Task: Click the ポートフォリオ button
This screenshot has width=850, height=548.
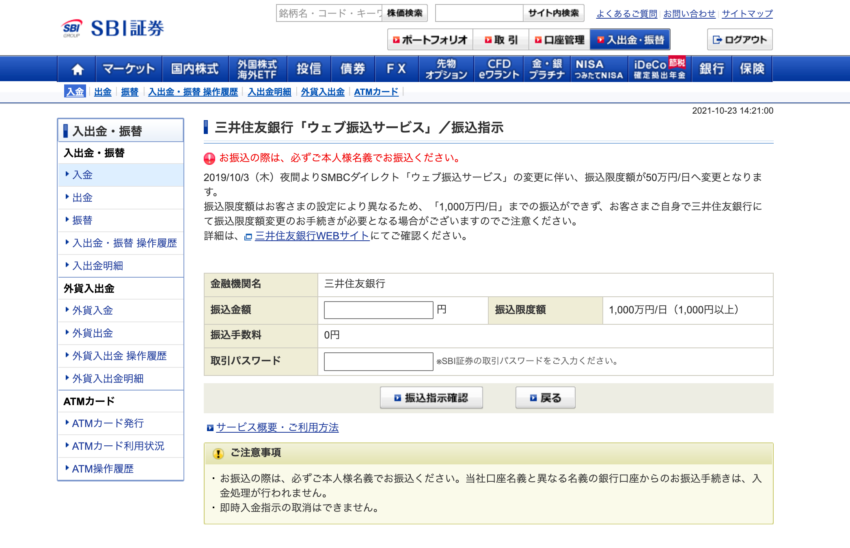Action: pyautogui.click(x=430, y=40)
